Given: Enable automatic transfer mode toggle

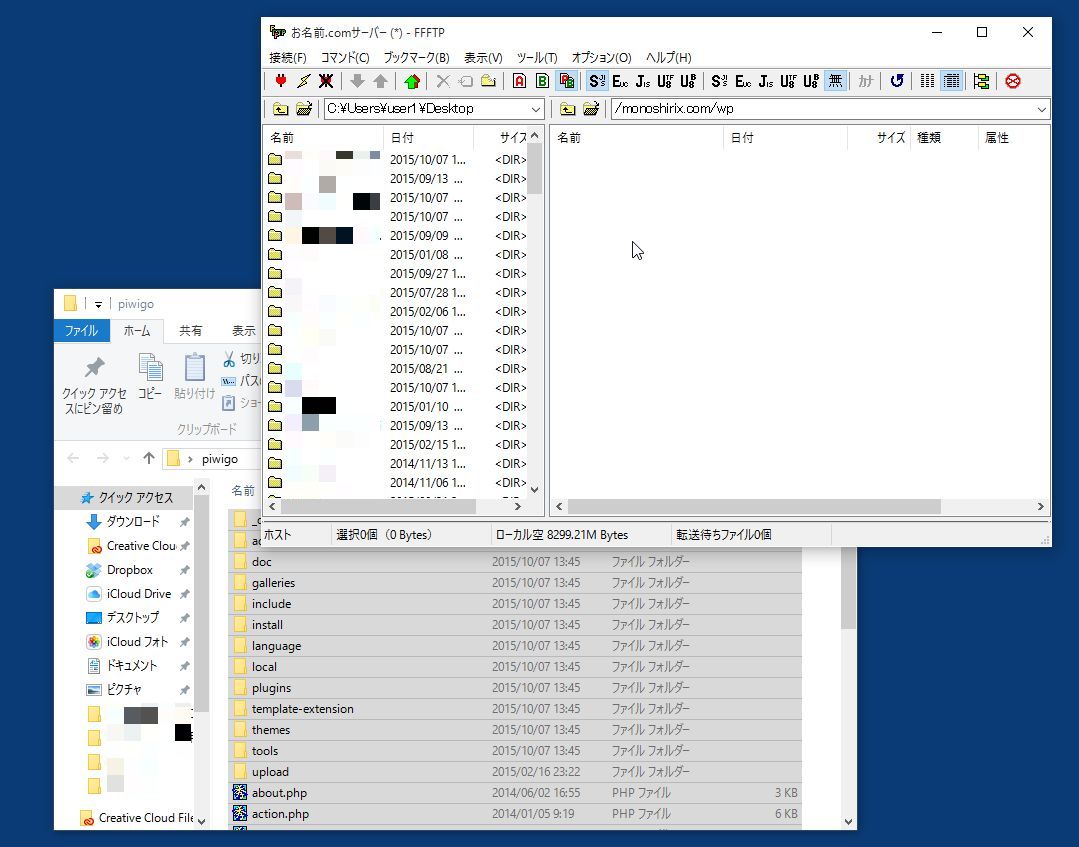Looking at the screenshot, I should (x=566, y=81).
